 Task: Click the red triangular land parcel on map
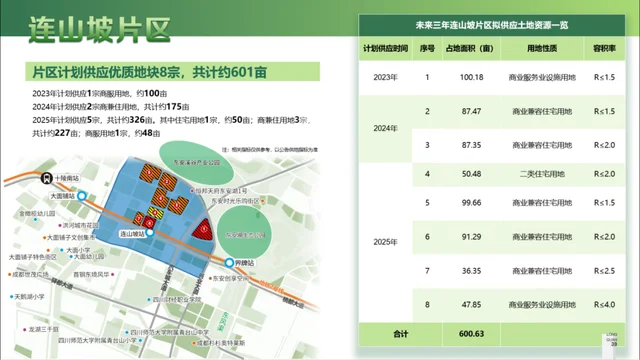coord(203,229)
